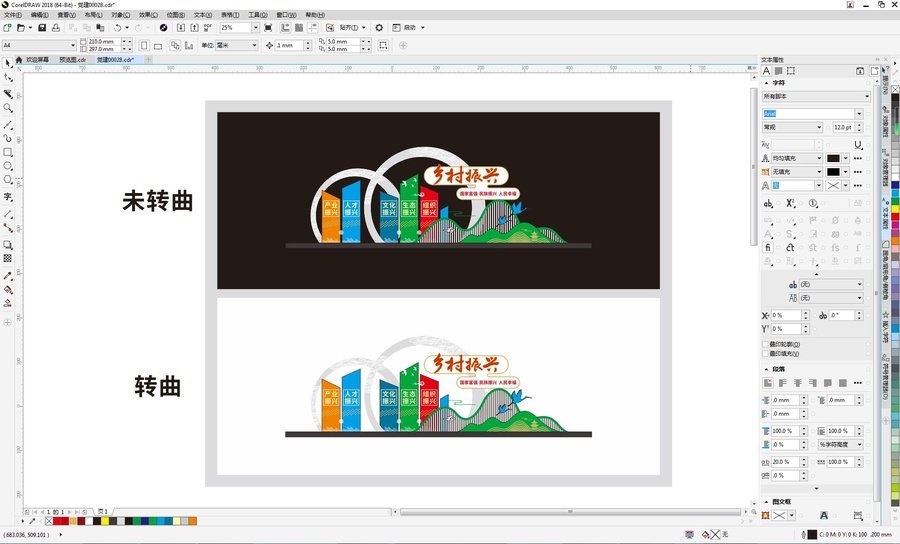The width and height of the screenshot is (900, 544).
Task: Open the A4 page size dropdown
Action: pos(73,45)
